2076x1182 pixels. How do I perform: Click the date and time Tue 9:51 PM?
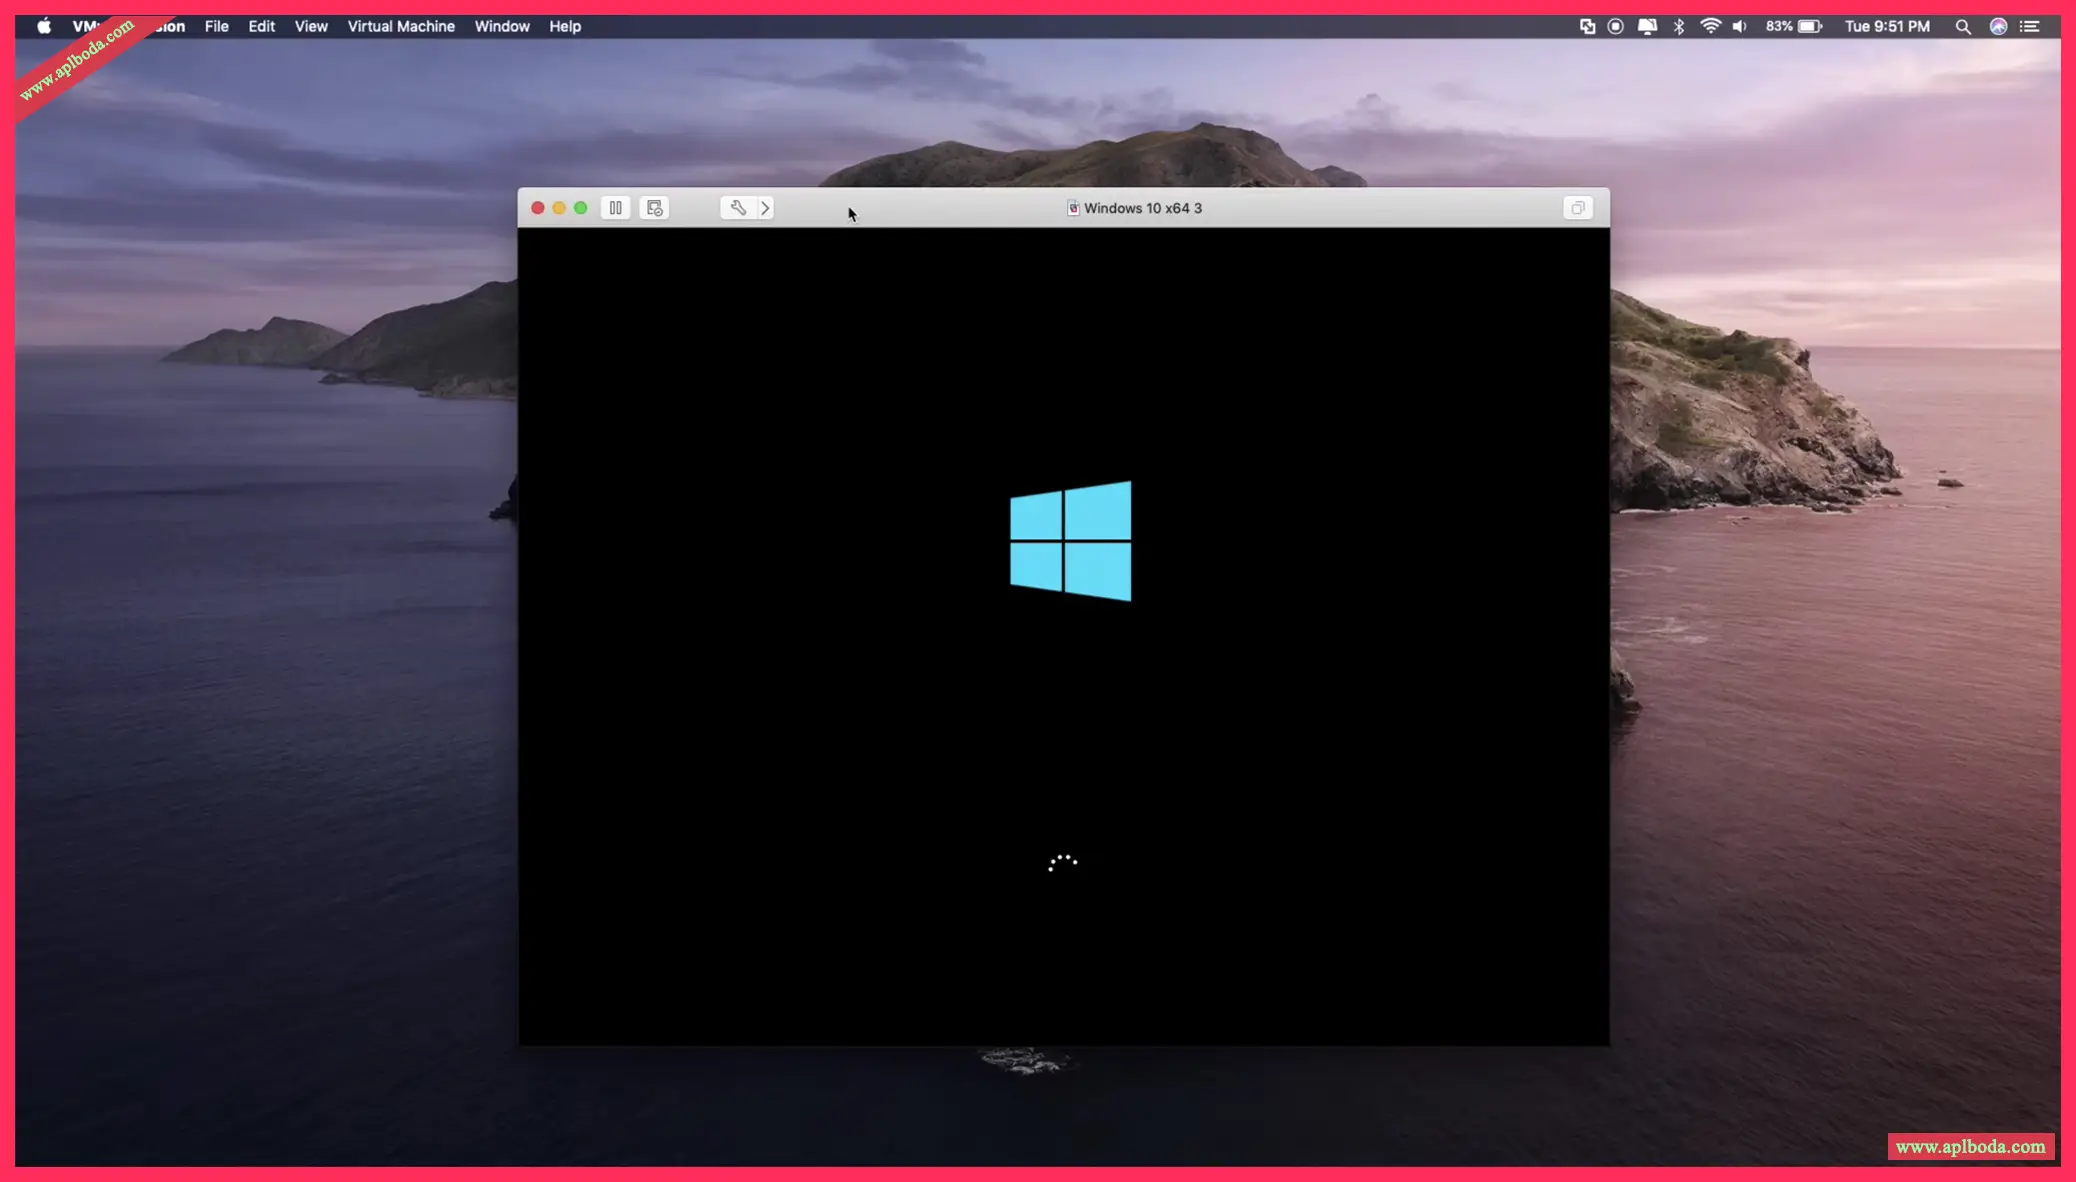(x=1887, y=27)
